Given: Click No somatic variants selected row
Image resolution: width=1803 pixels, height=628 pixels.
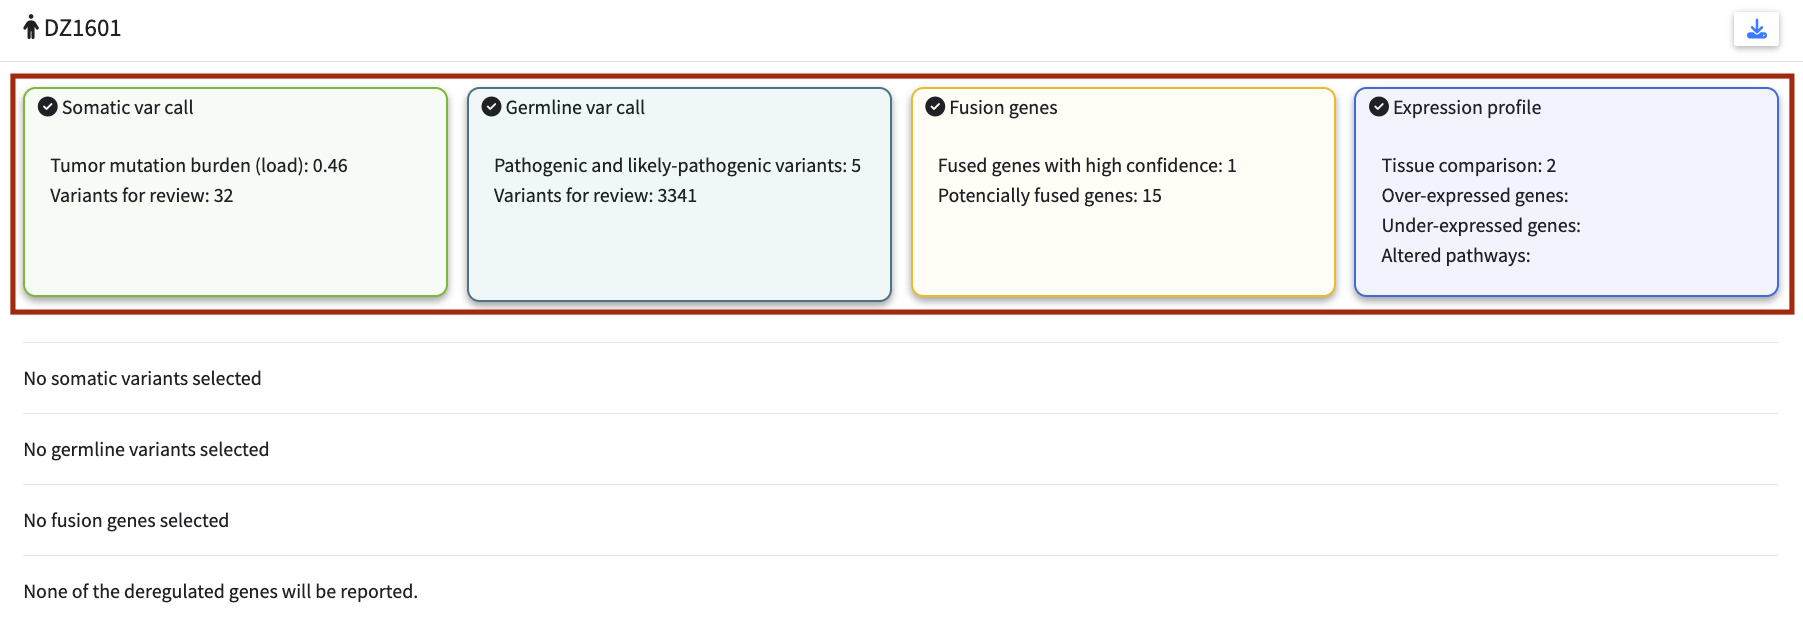Looking at the screenshot, I should 142,379.
